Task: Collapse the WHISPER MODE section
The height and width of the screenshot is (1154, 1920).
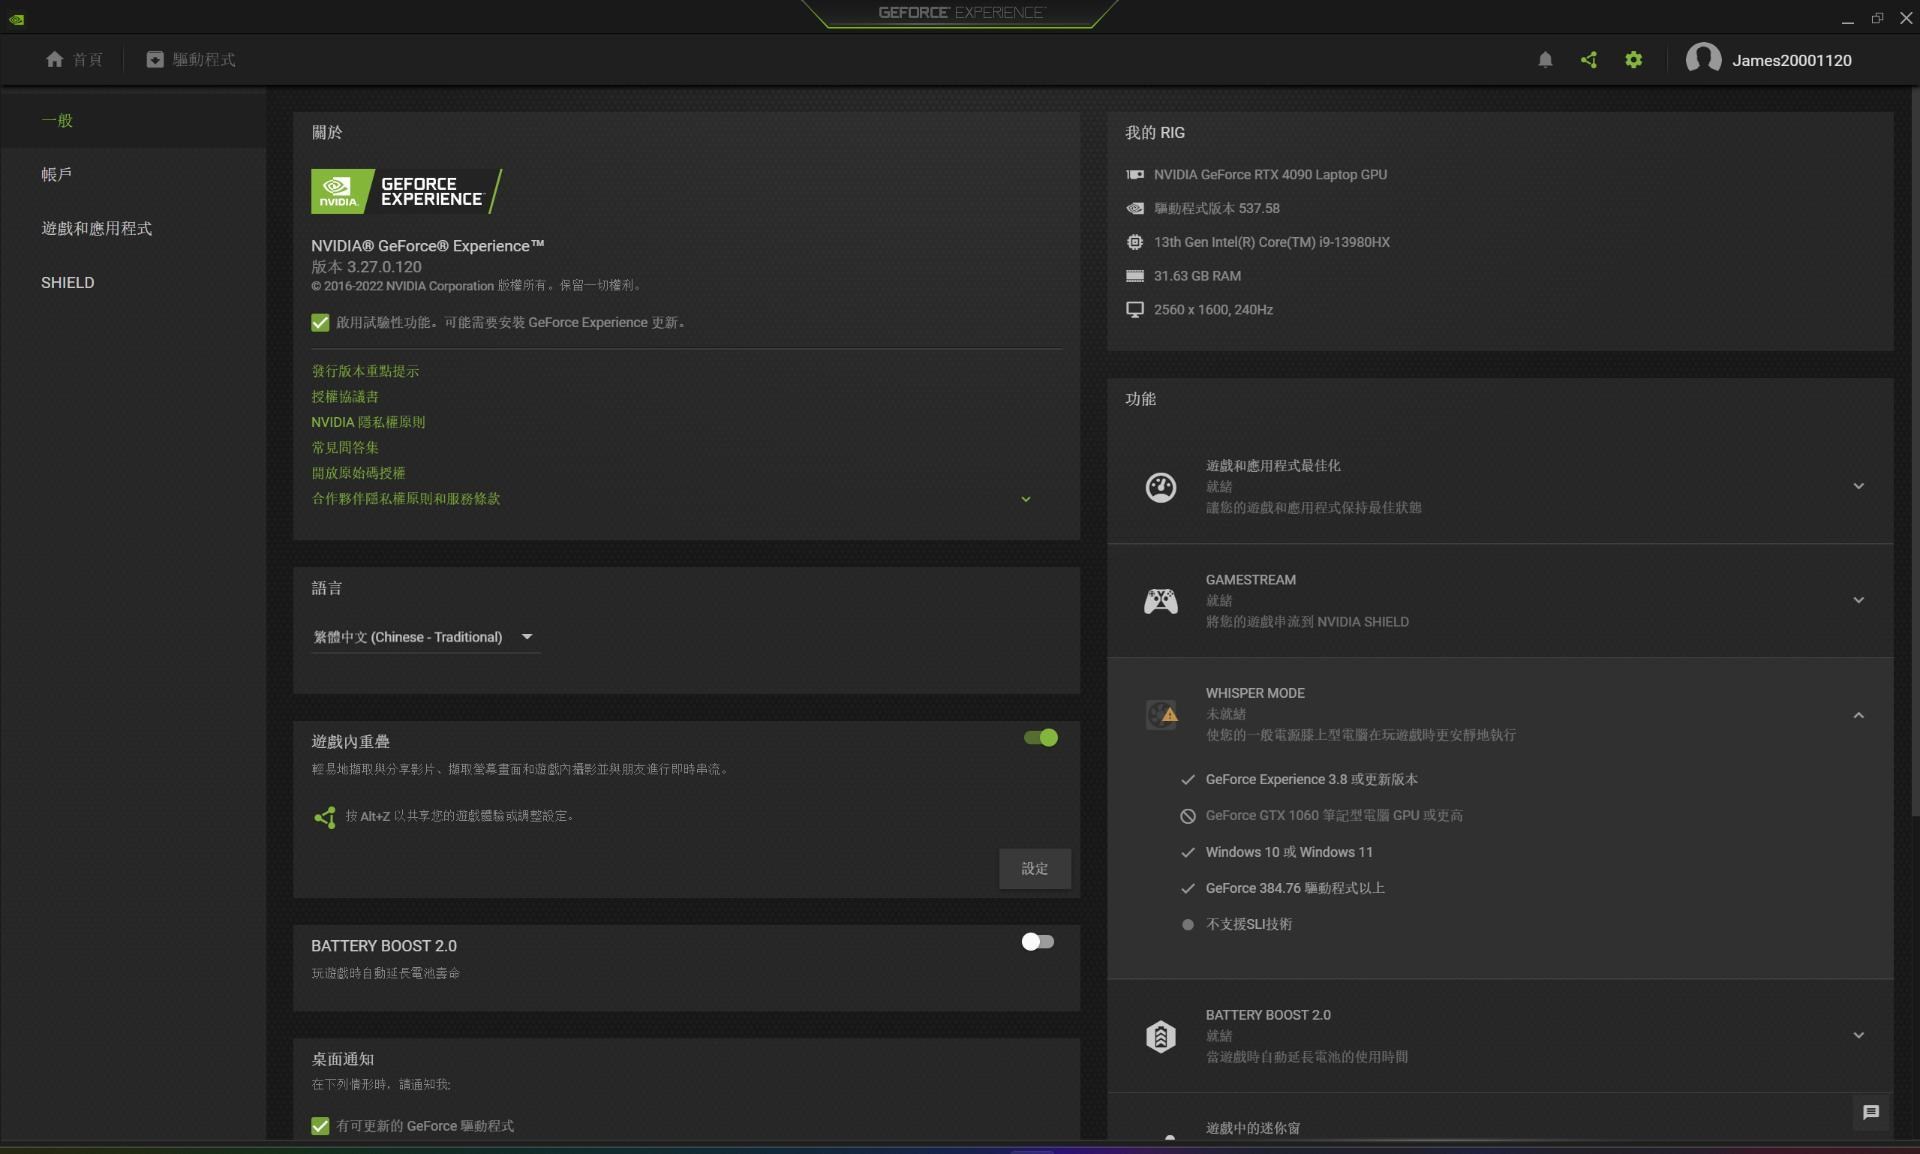Action: (1859, 715)
